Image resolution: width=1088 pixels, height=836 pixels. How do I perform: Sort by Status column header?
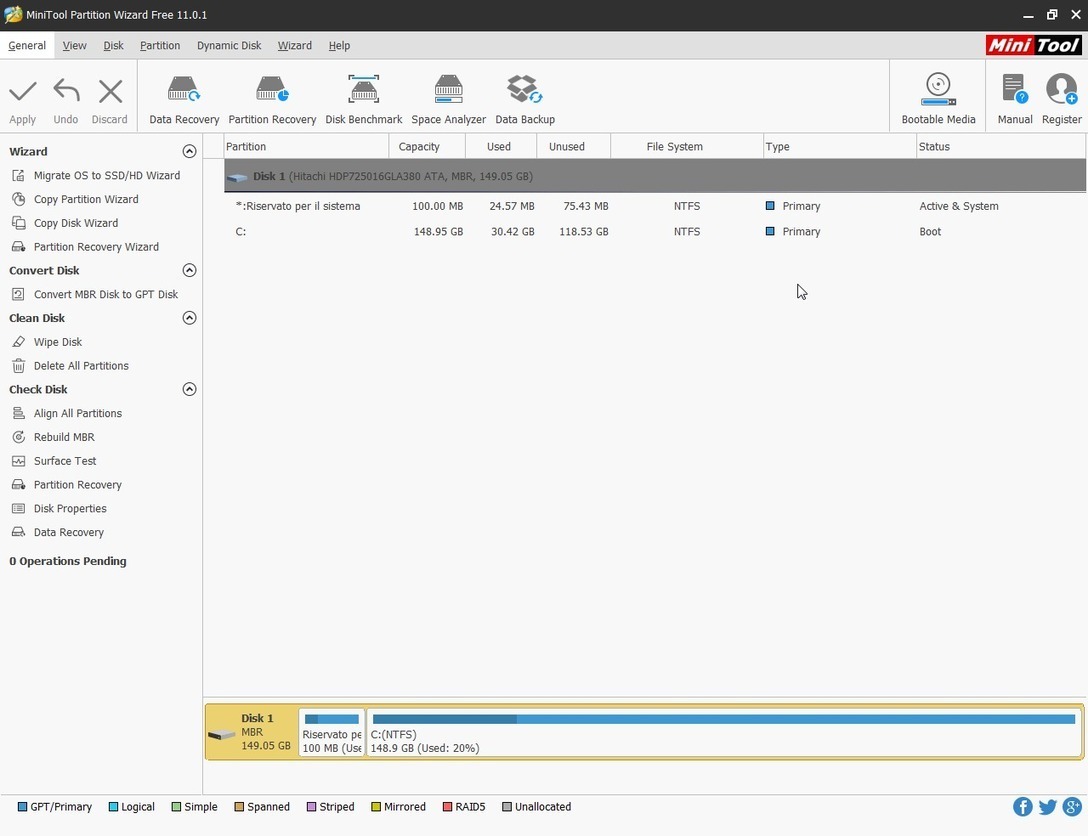pos(1001,146)
